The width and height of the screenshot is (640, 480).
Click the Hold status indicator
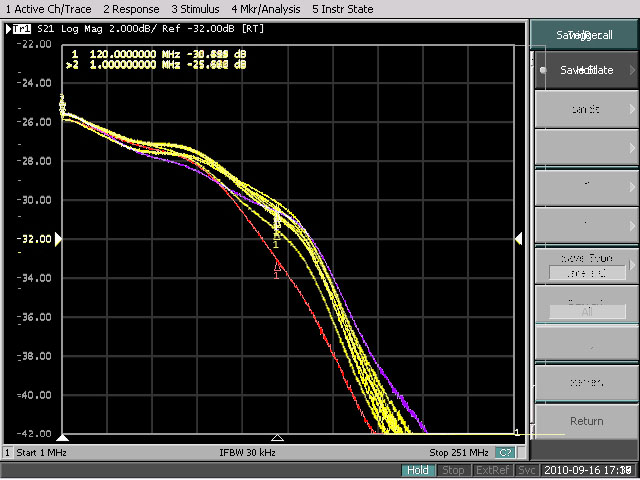(x=419, y=470)
